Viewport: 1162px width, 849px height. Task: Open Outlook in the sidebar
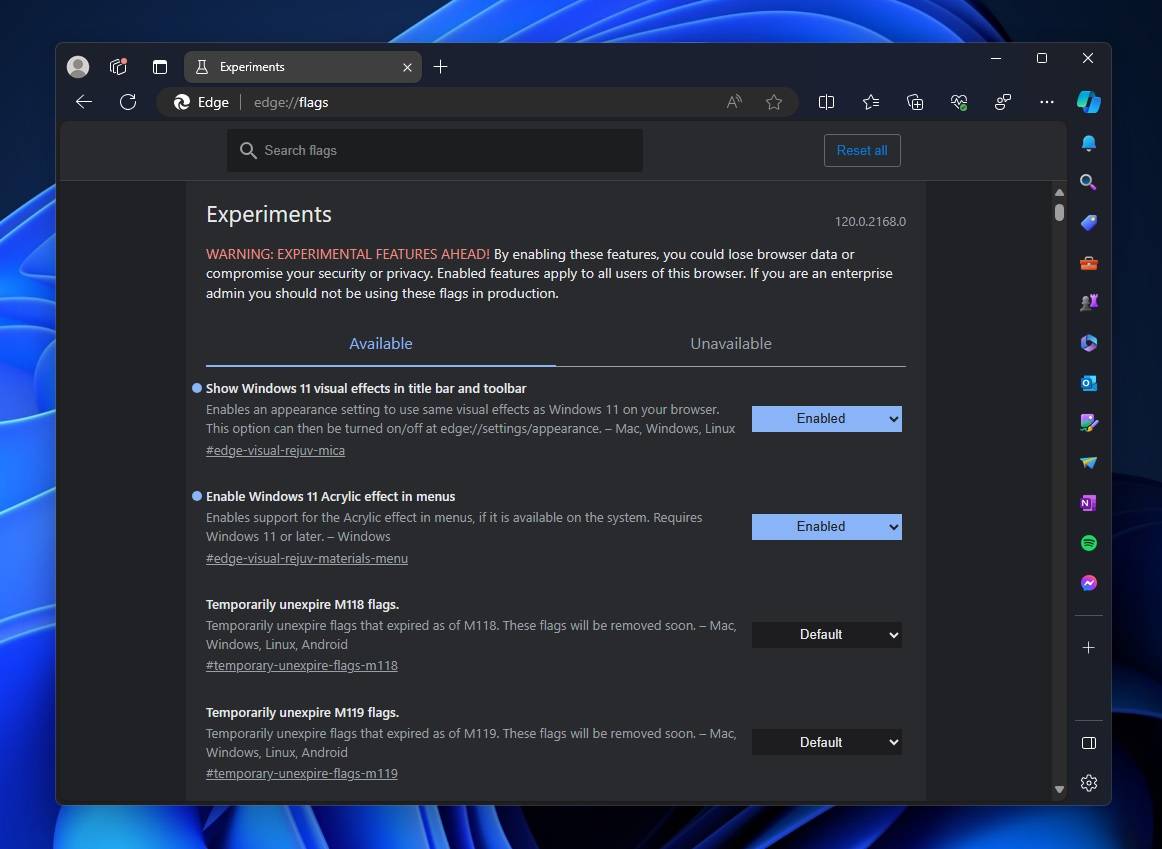[1089, 382]
